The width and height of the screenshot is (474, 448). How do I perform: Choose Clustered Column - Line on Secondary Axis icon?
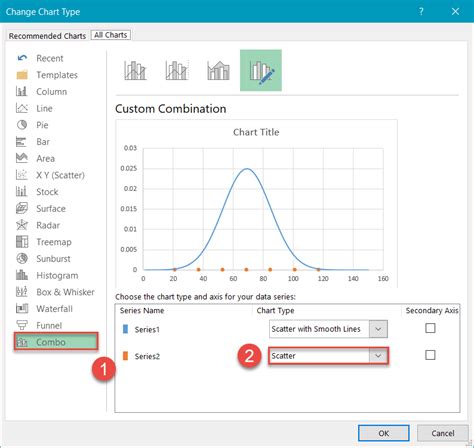pyautogui.click(x=177, y=70)
